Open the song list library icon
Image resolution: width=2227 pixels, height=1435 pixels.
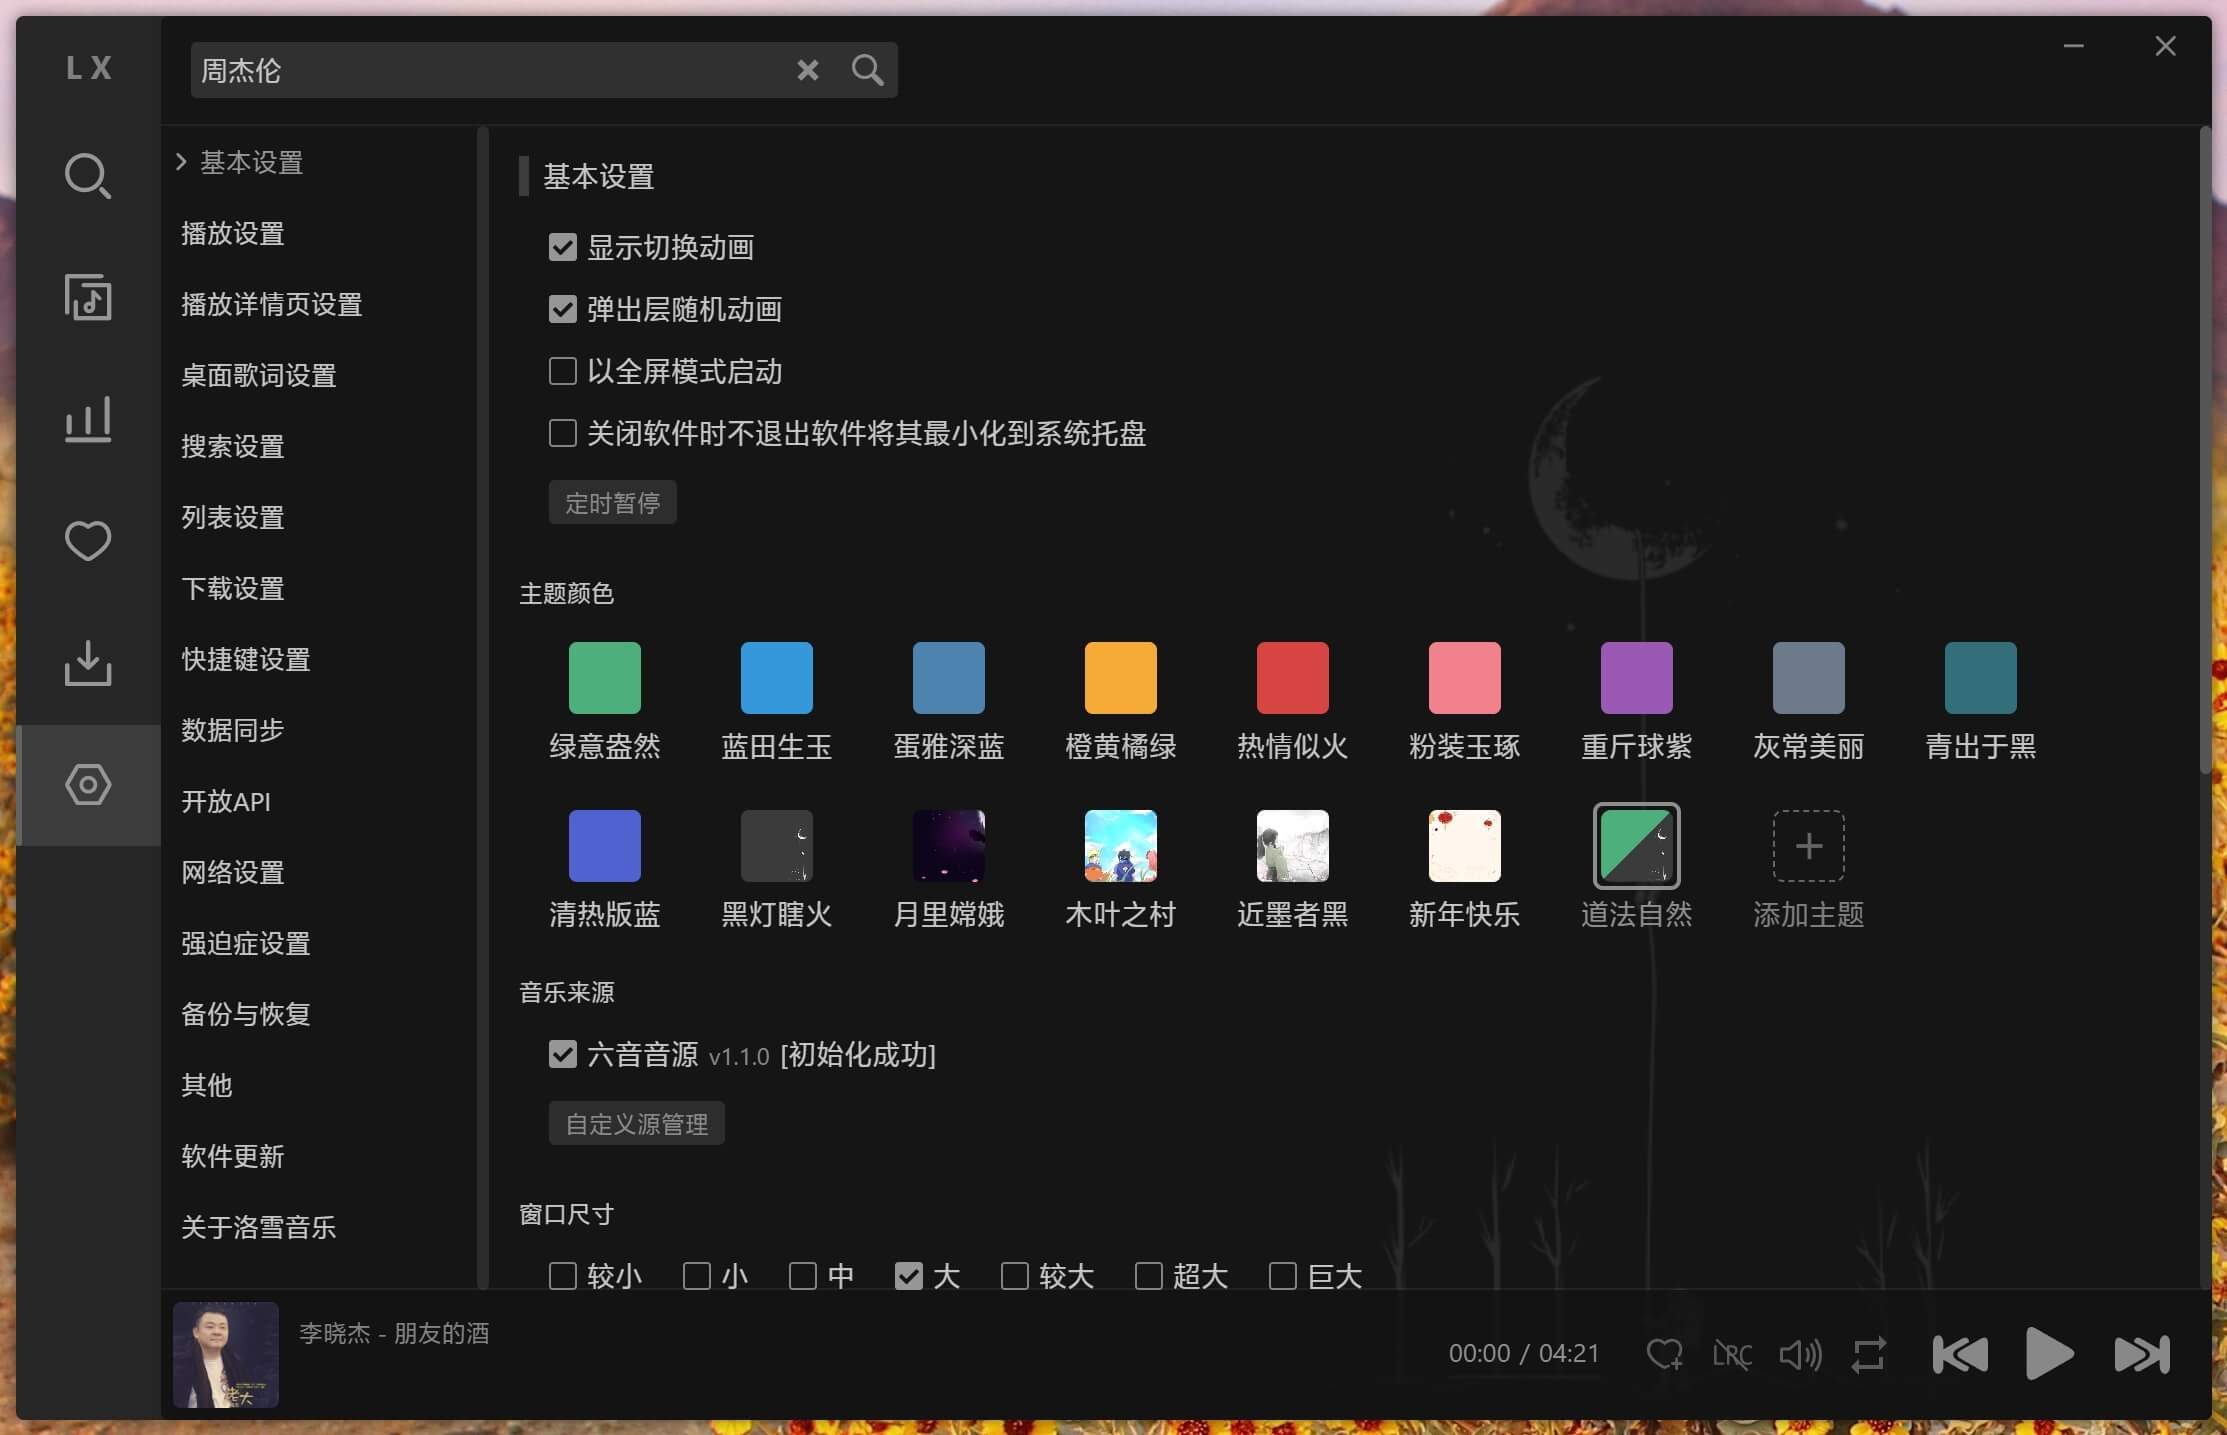coord(88,297)
